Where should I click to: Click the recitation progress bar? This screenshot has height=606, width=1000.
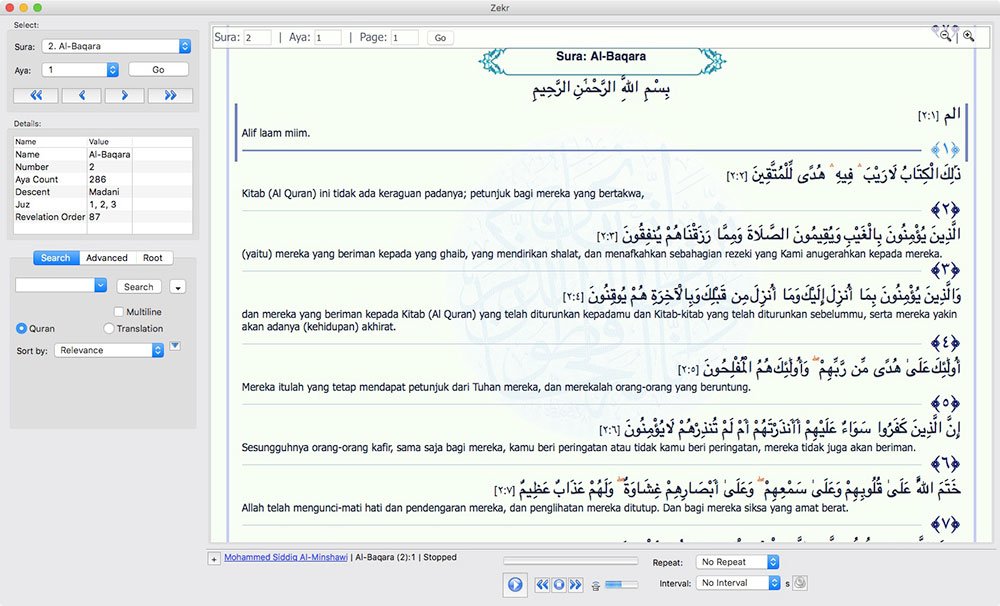click(571, 561)
